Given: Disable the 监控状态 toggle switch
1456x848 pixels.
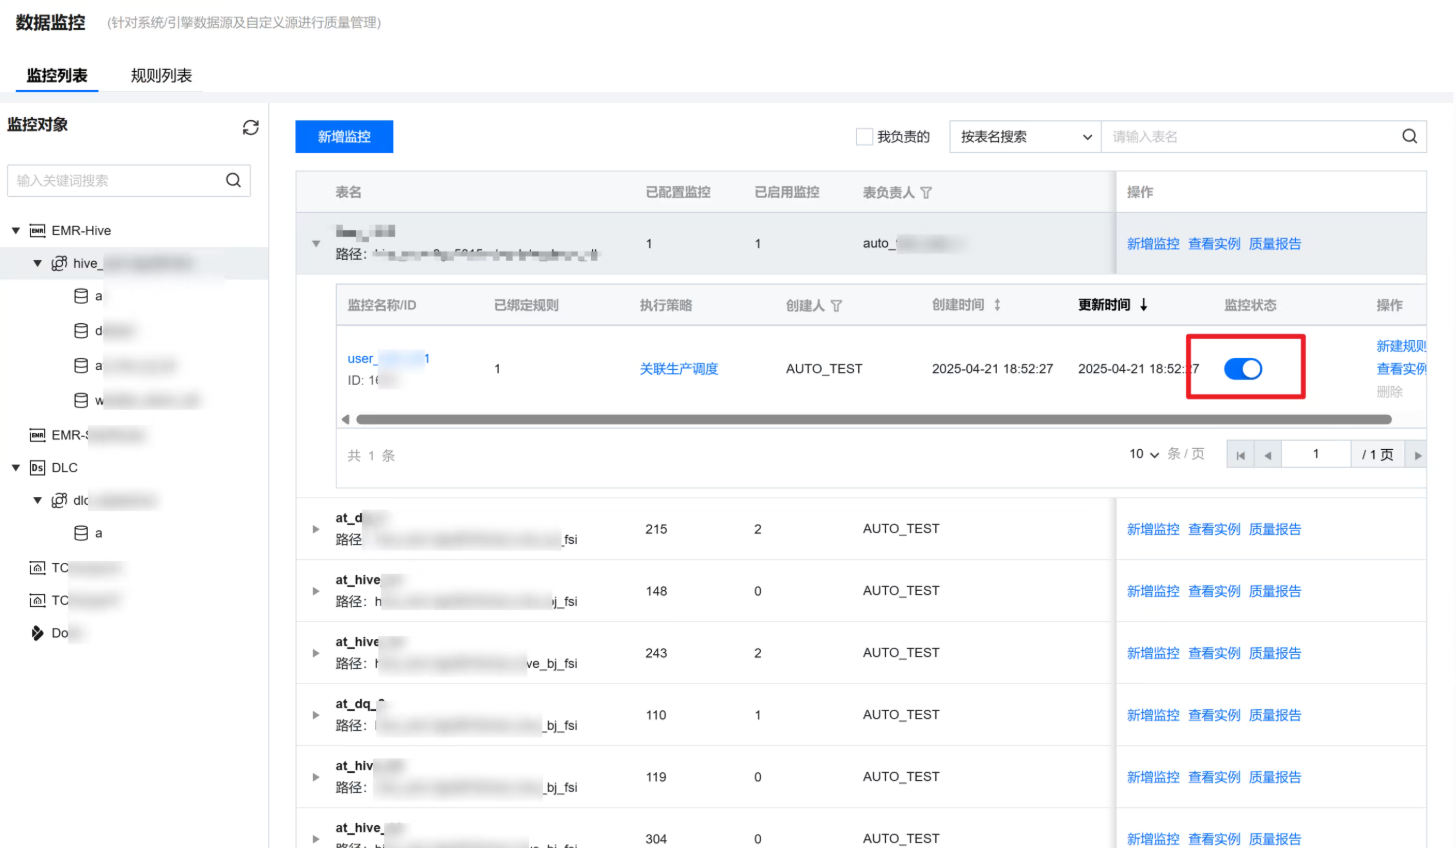Looking at the screenshot, I should (1243, 369).
